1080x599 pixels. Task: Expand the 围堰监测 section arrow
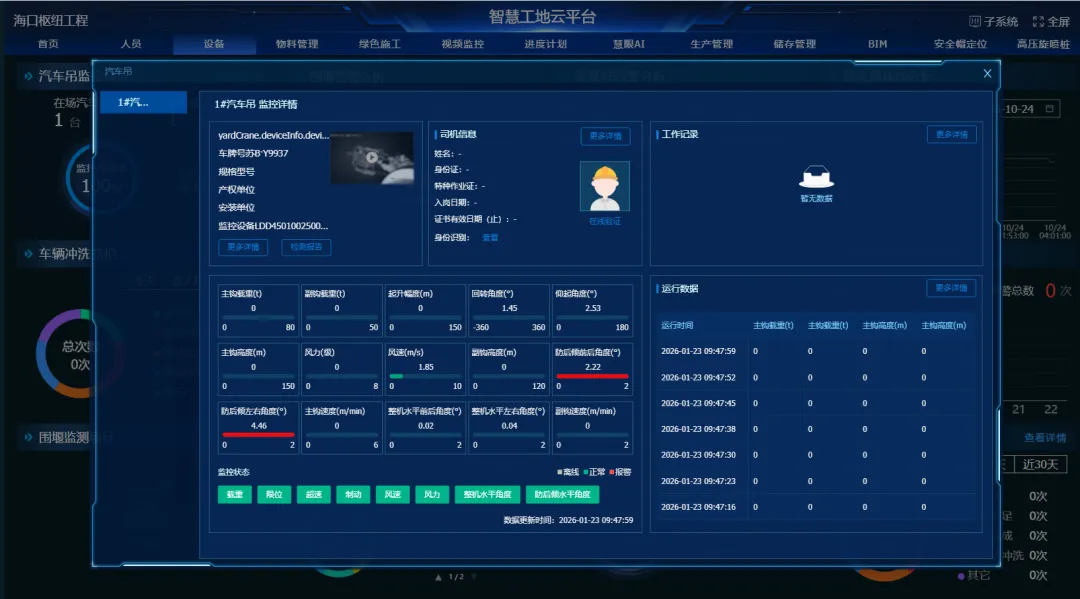tap(28, 437)
